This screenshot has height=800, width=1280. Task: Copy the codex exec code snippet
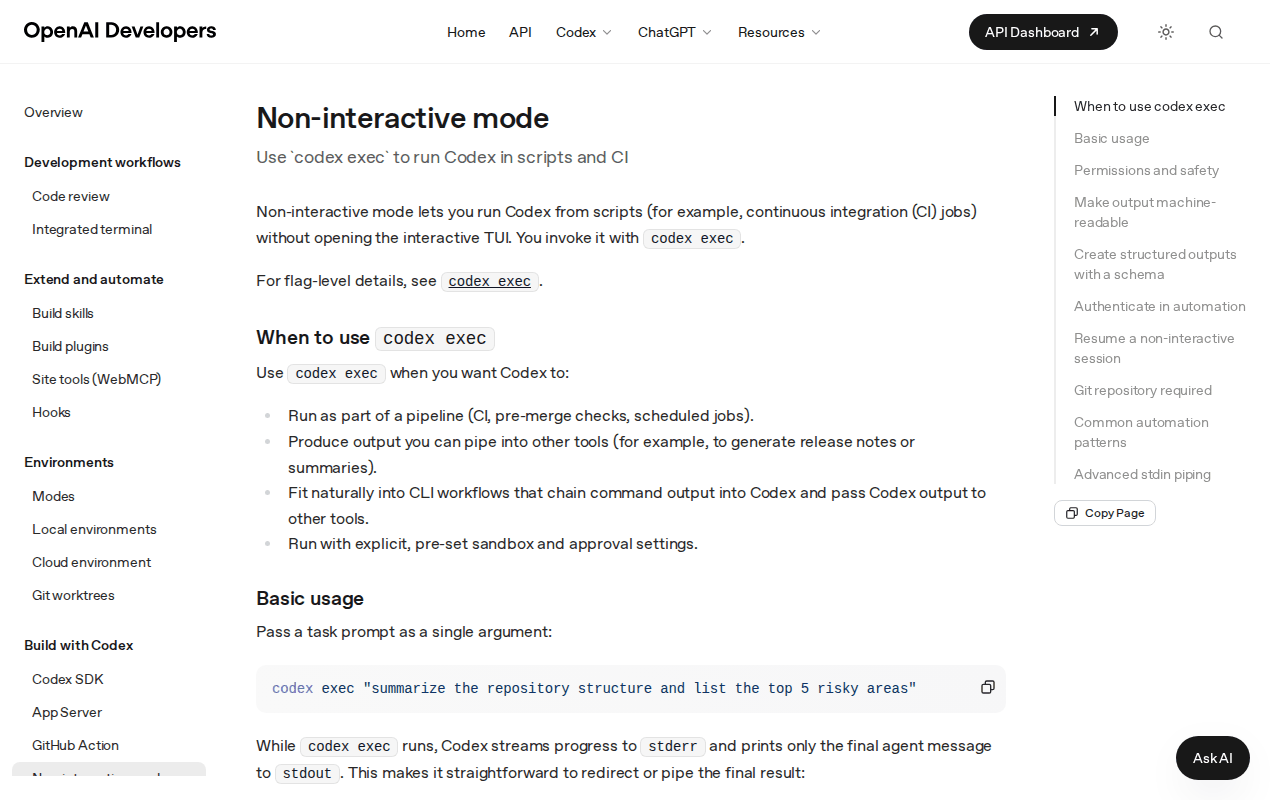[988, 687]
